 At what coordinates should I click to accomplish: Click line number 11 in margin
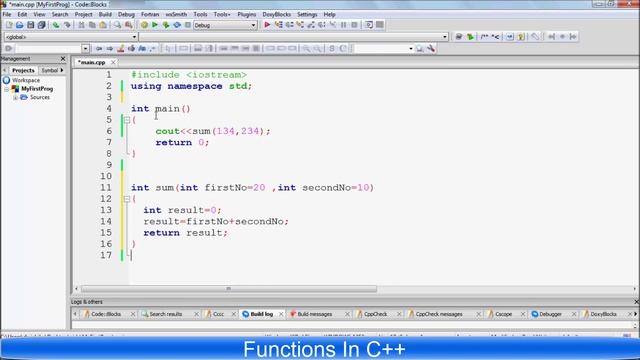tap(106, 188)
